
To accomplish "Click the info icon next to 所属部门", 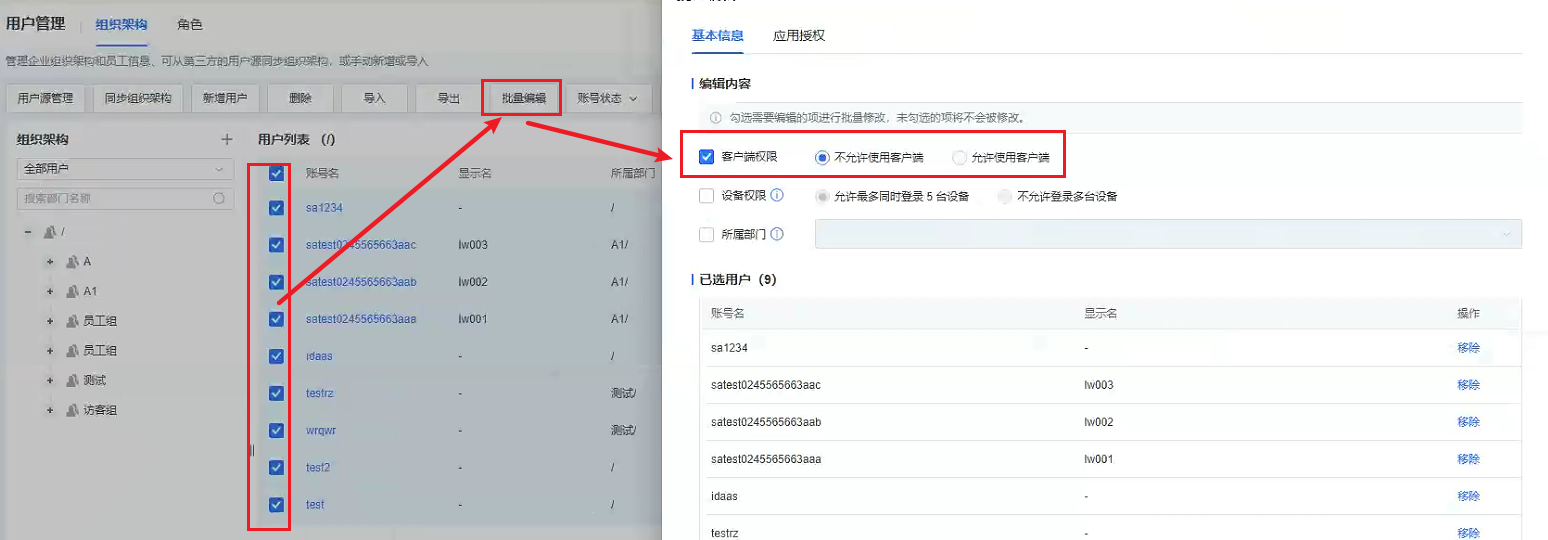I will (x=777, y=234).
